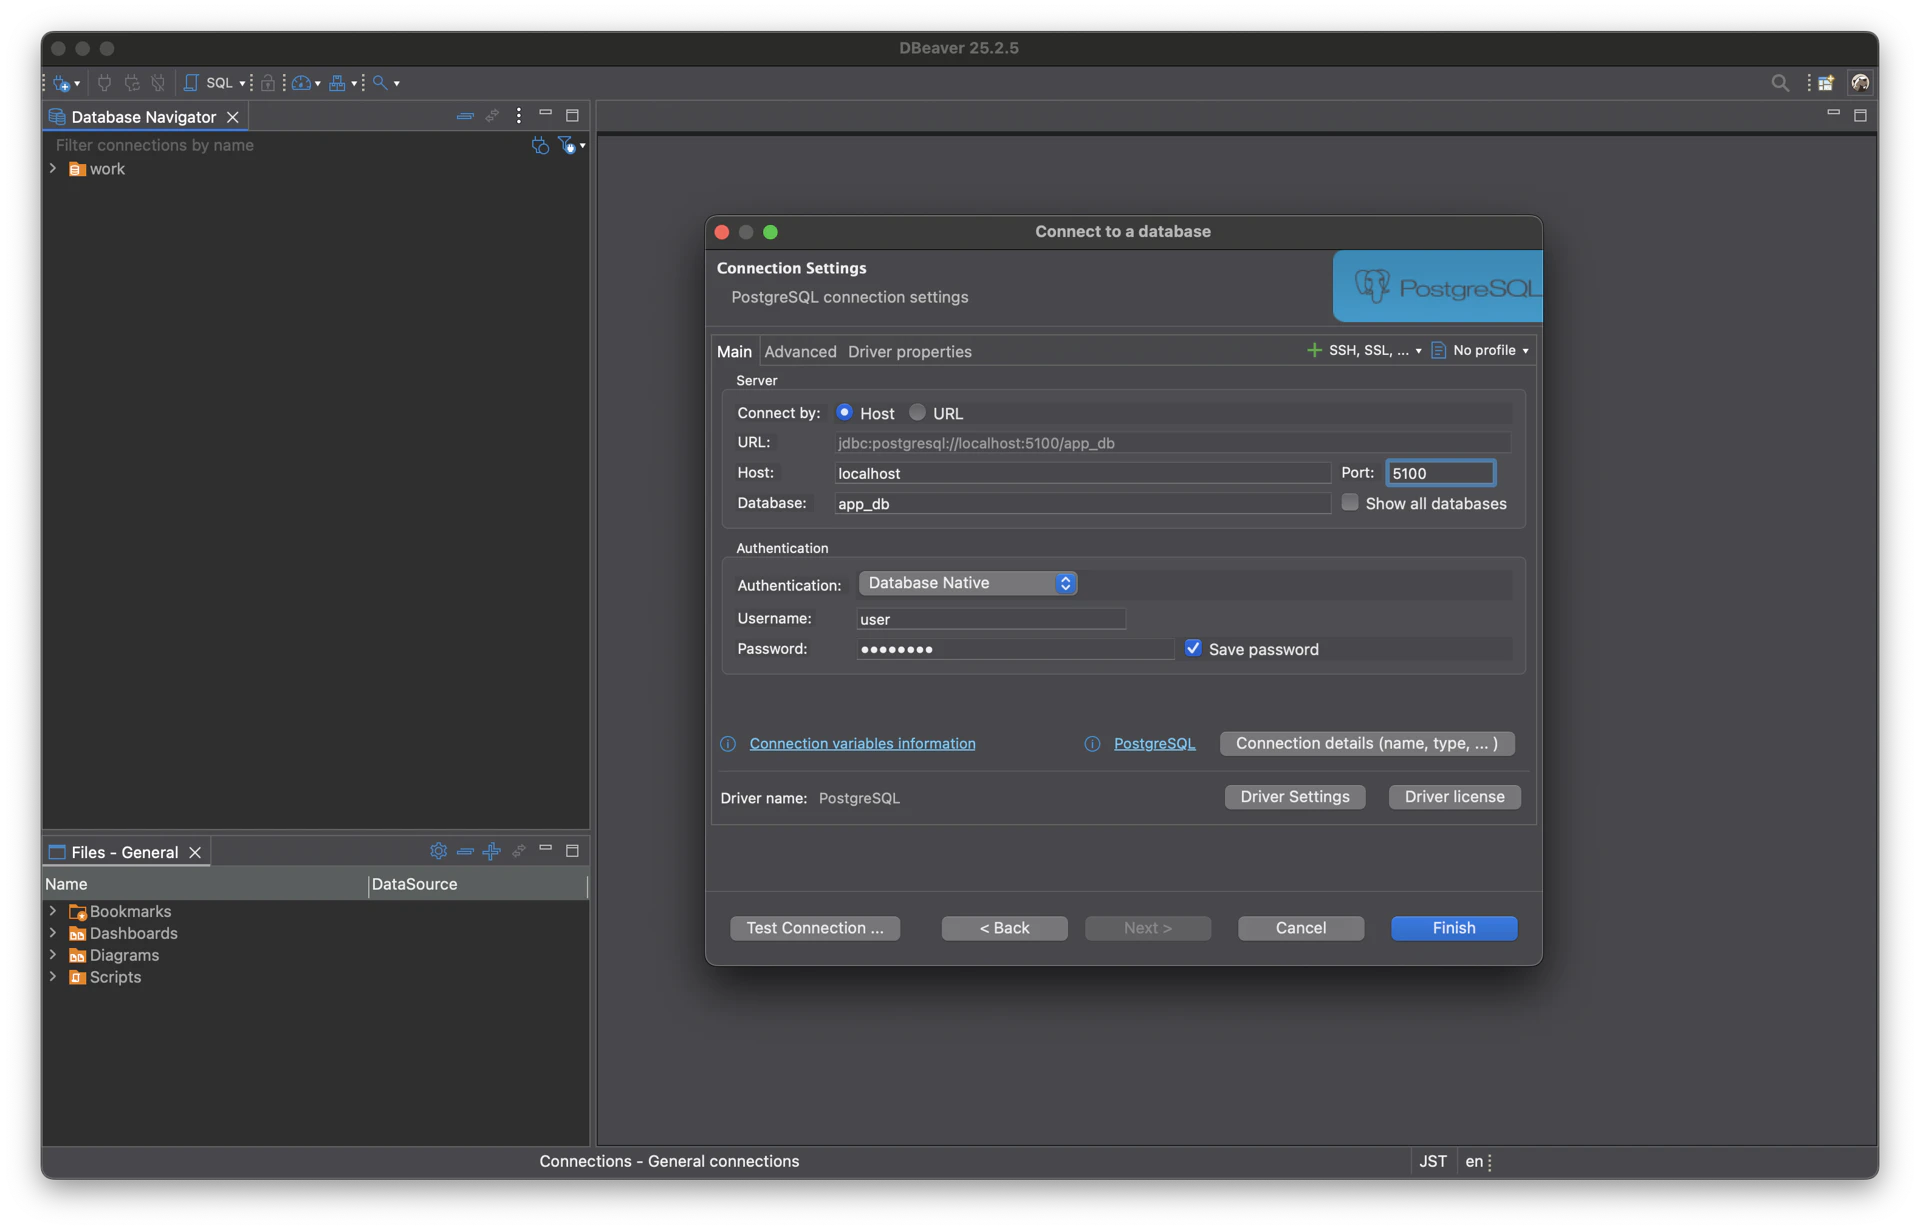Click the Username input field
The width and height of the screenshot is (1920, 1230).
click(x=991, y=619)
